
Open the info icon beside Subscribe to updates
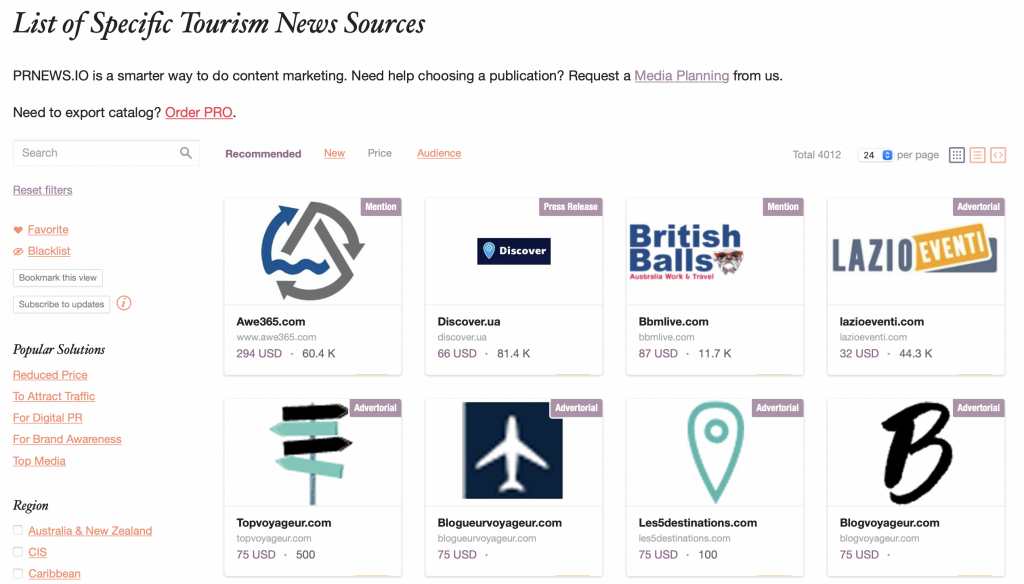point(124,303)
